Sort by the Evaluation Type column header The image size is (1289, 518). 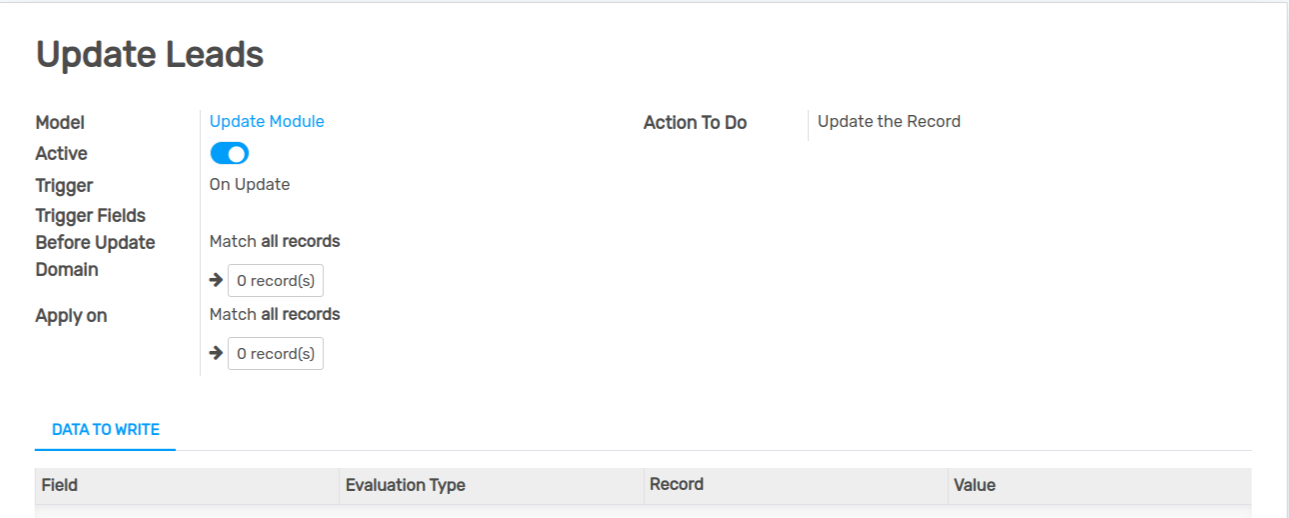coord(491,485)
